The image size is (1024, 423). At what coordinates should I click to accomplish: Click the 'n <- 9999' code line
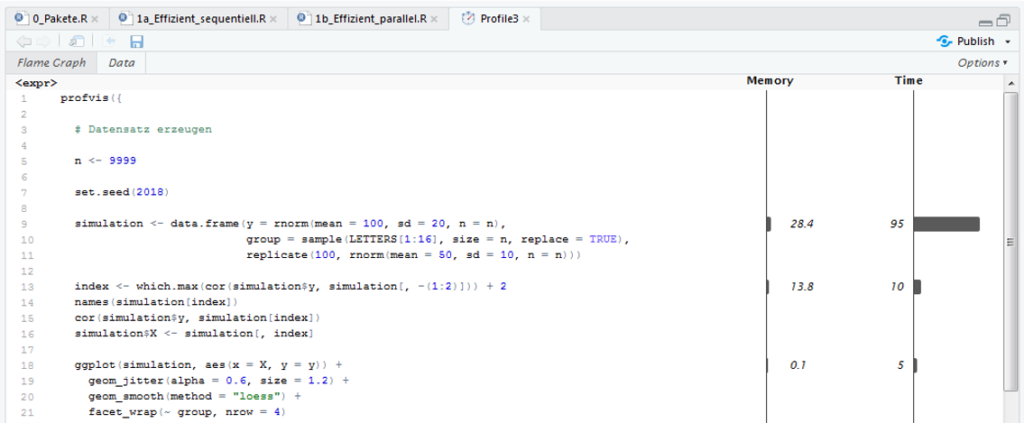coord(105,161)
